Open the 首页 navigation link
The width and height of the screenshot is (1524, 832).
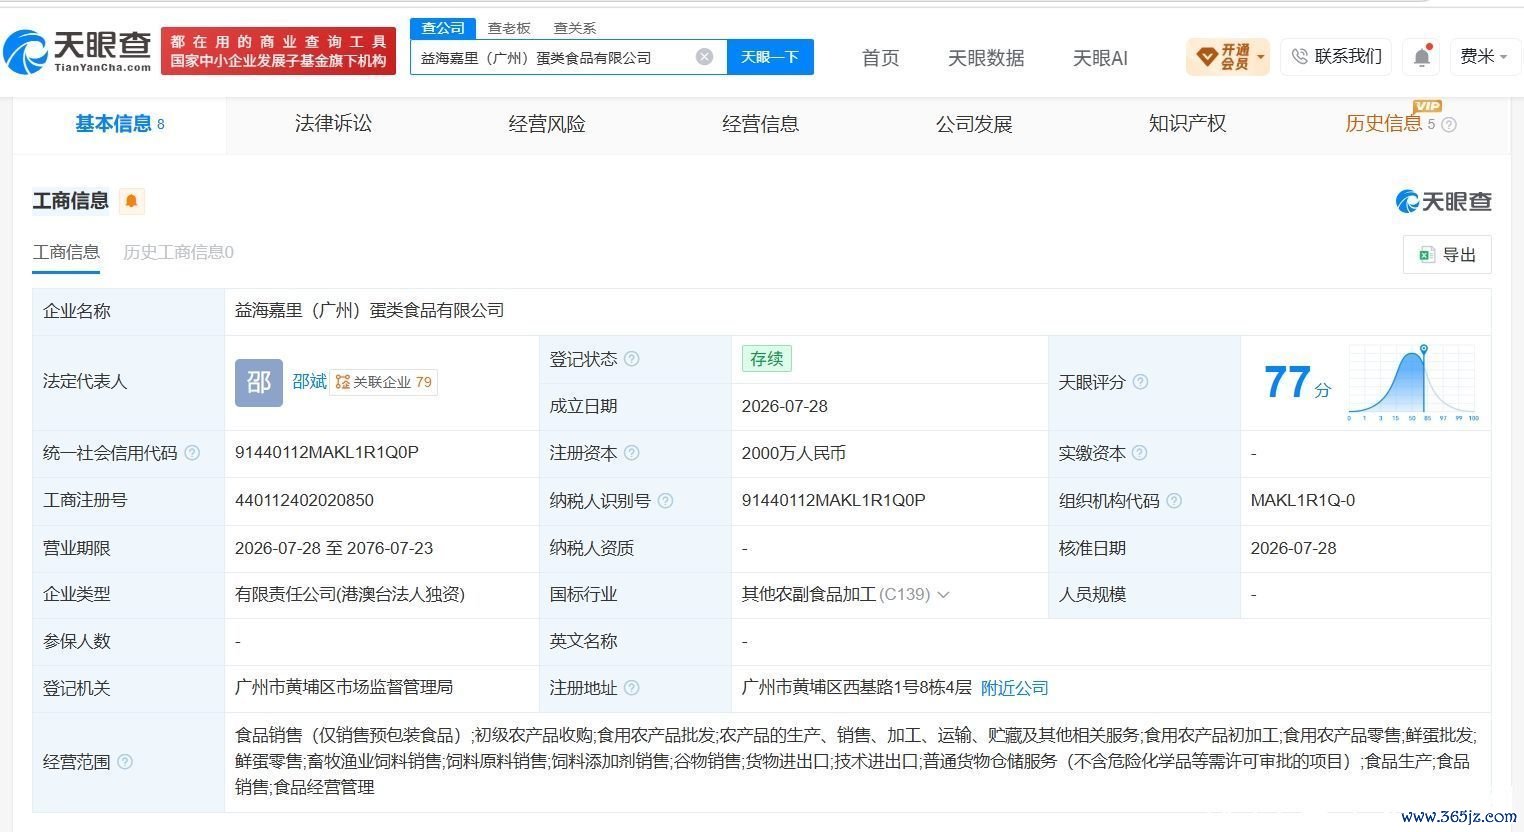880,58
